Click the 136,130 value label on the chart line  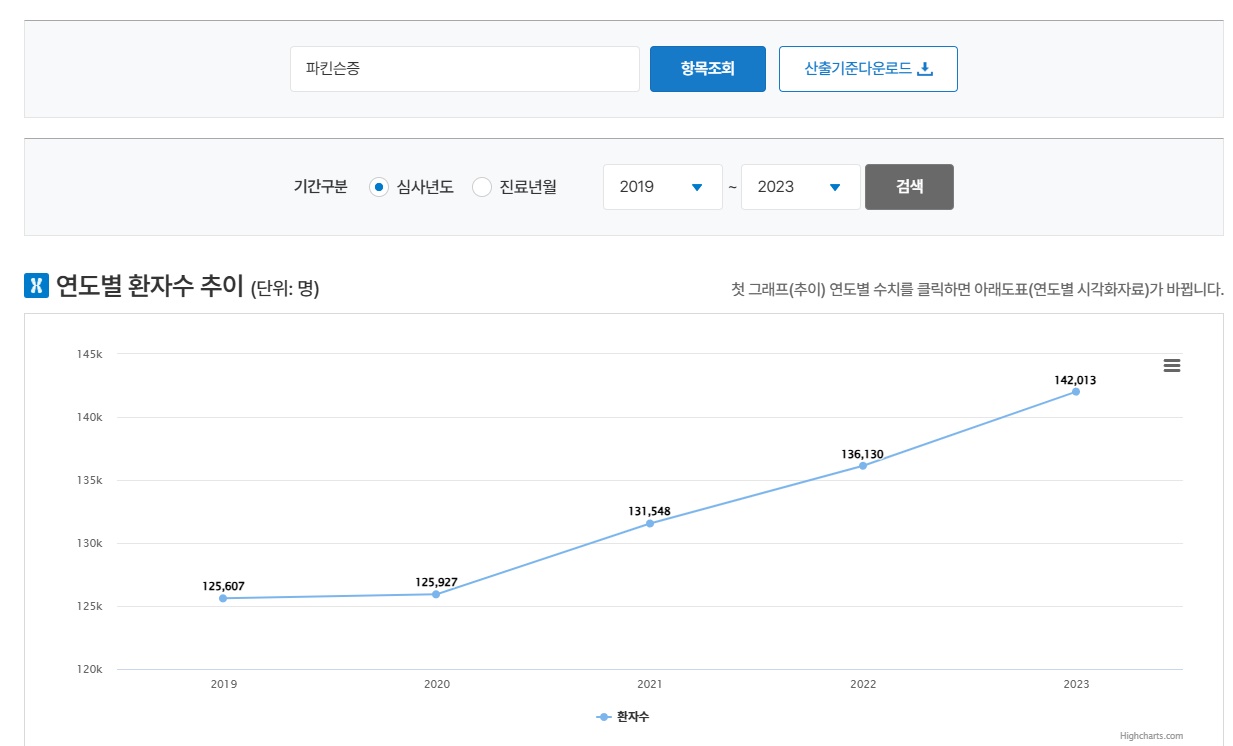(862, 453)
